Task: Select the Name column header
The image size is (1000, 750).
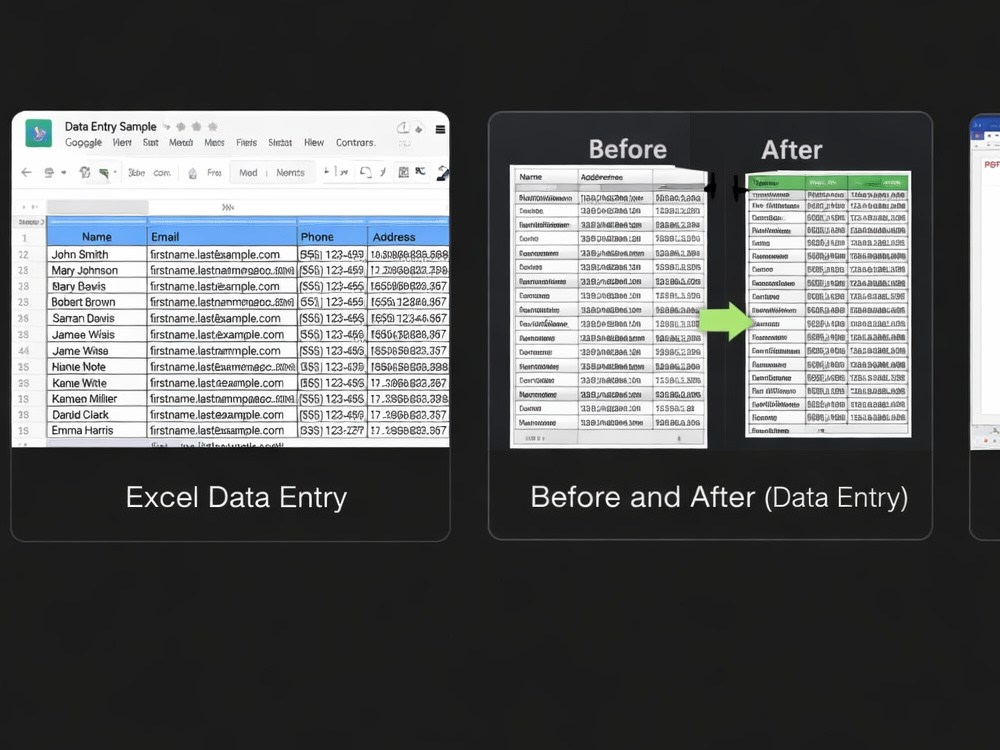Action: pos(97,237)
